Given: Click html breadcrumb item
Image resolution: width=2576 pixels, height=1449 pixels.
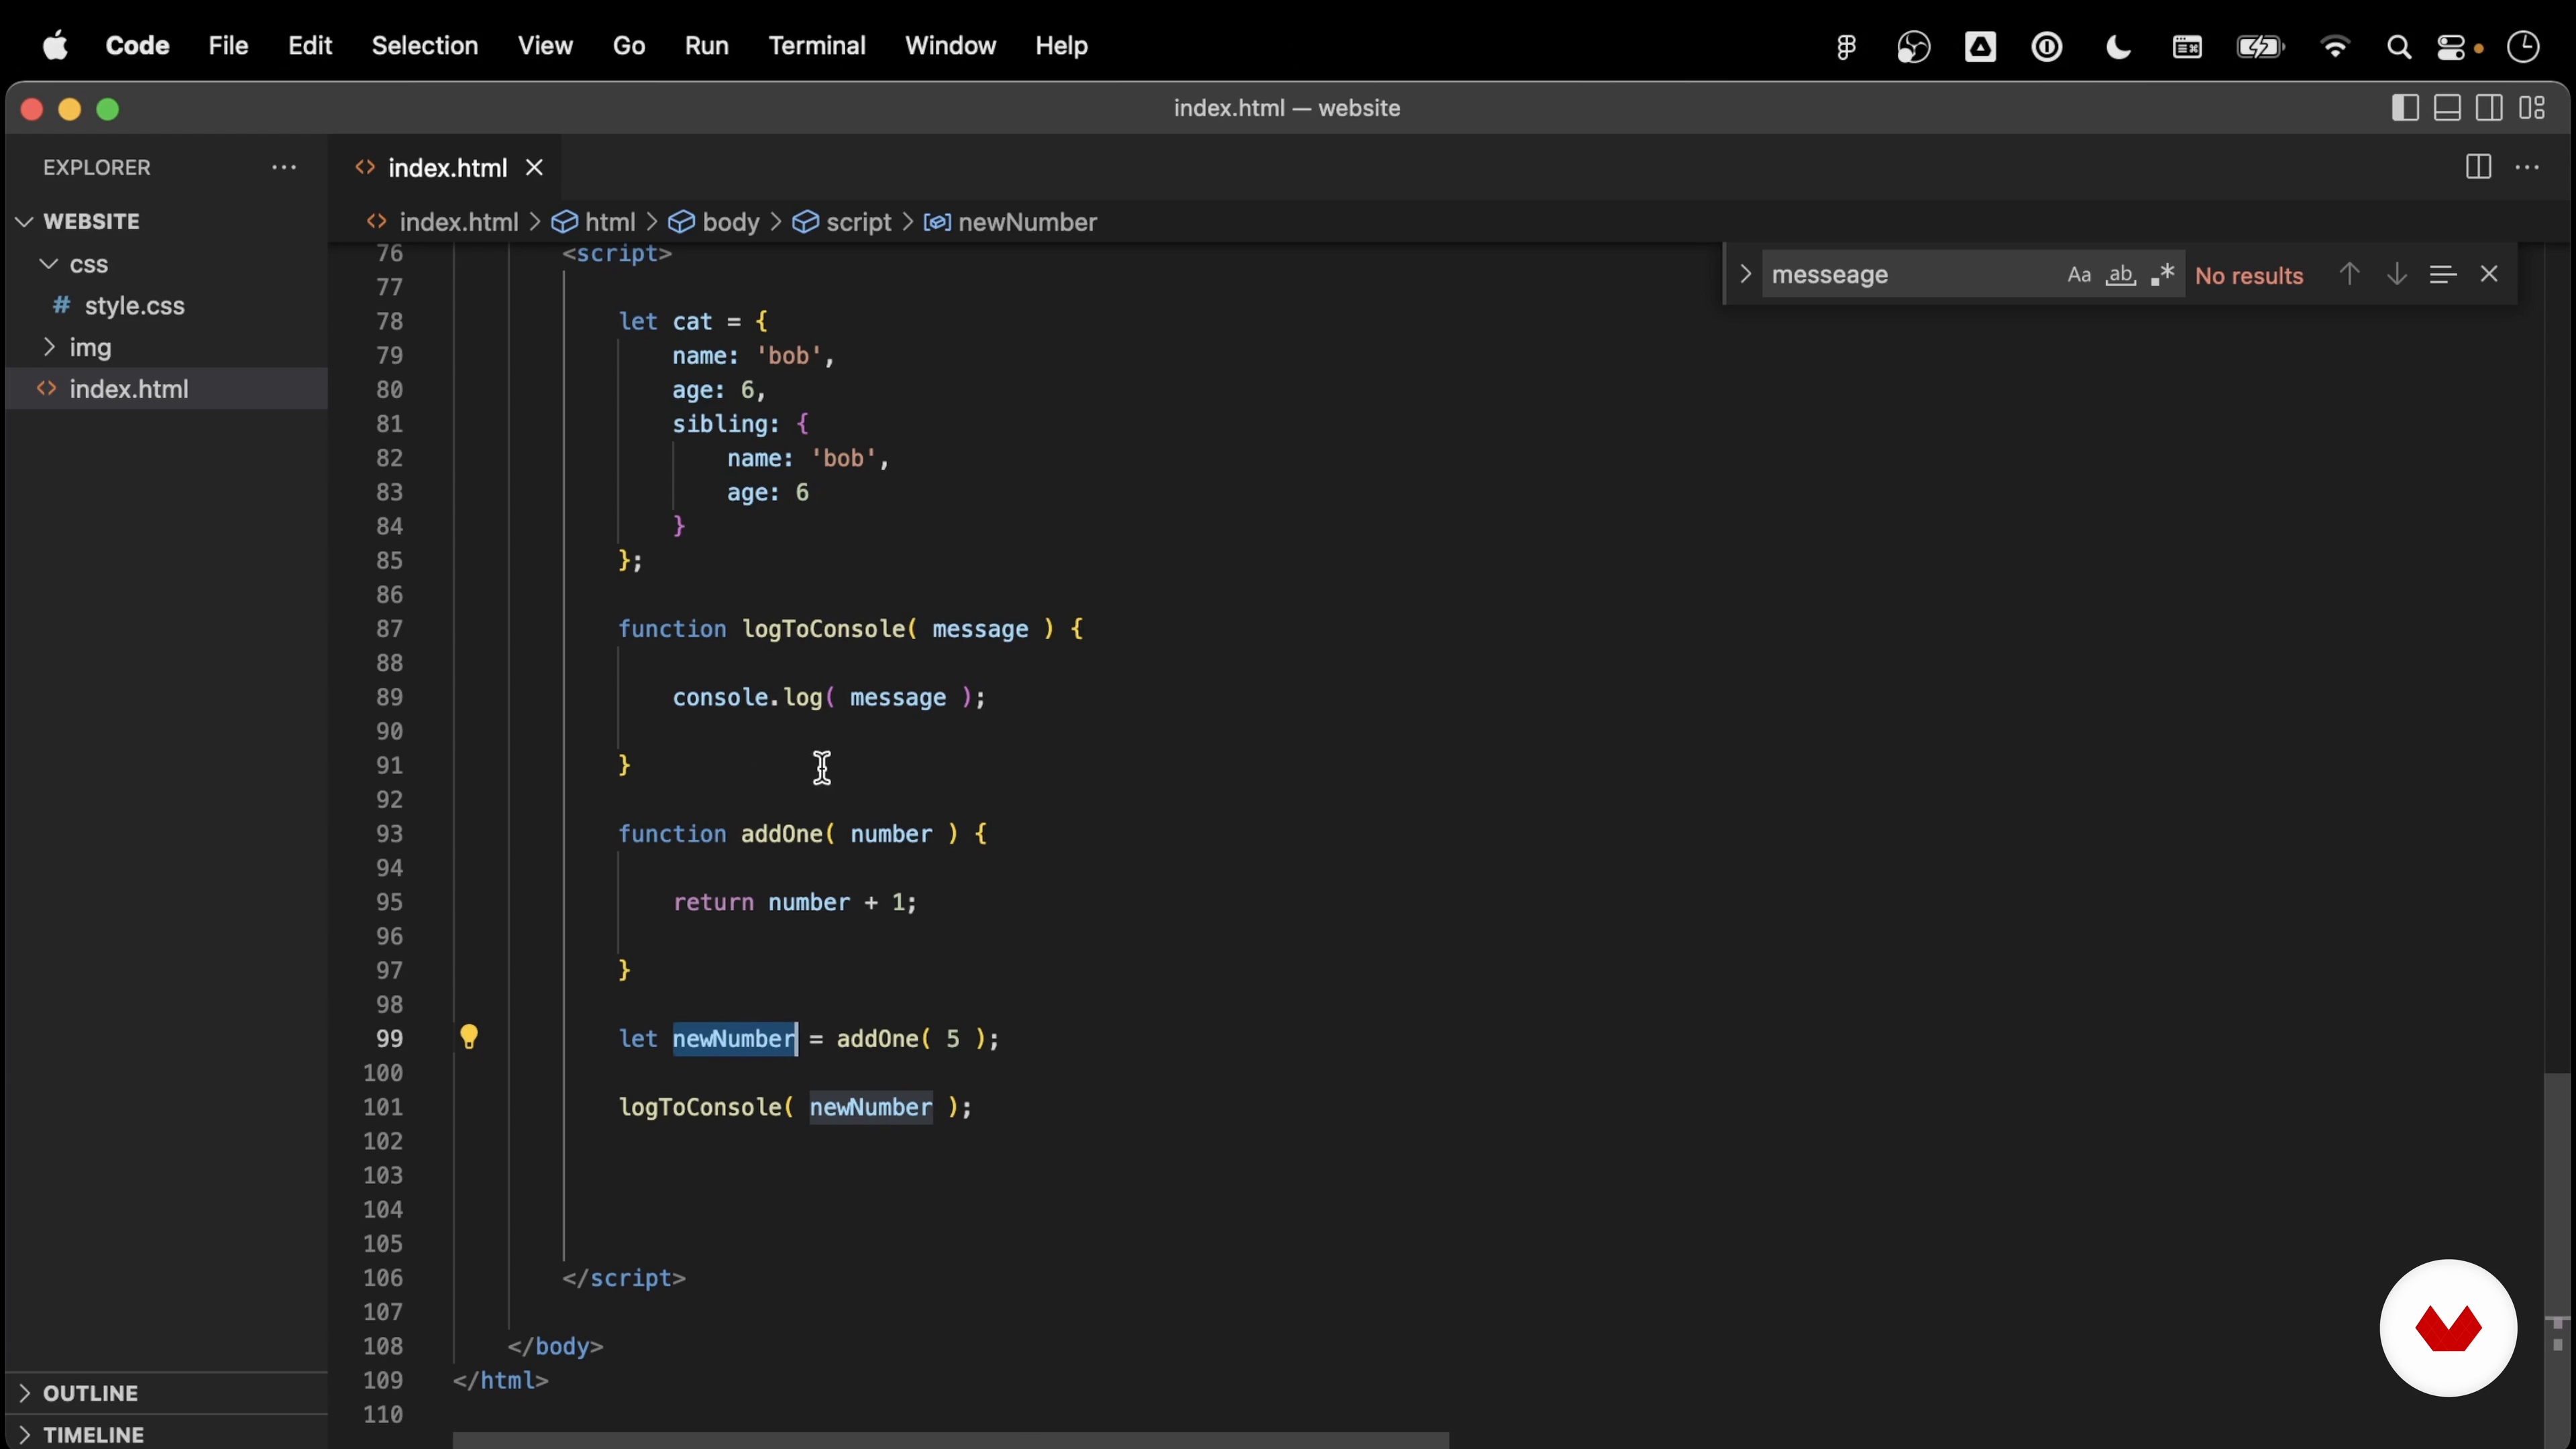Looking at the screenshot, I should (x=609, y=222).
